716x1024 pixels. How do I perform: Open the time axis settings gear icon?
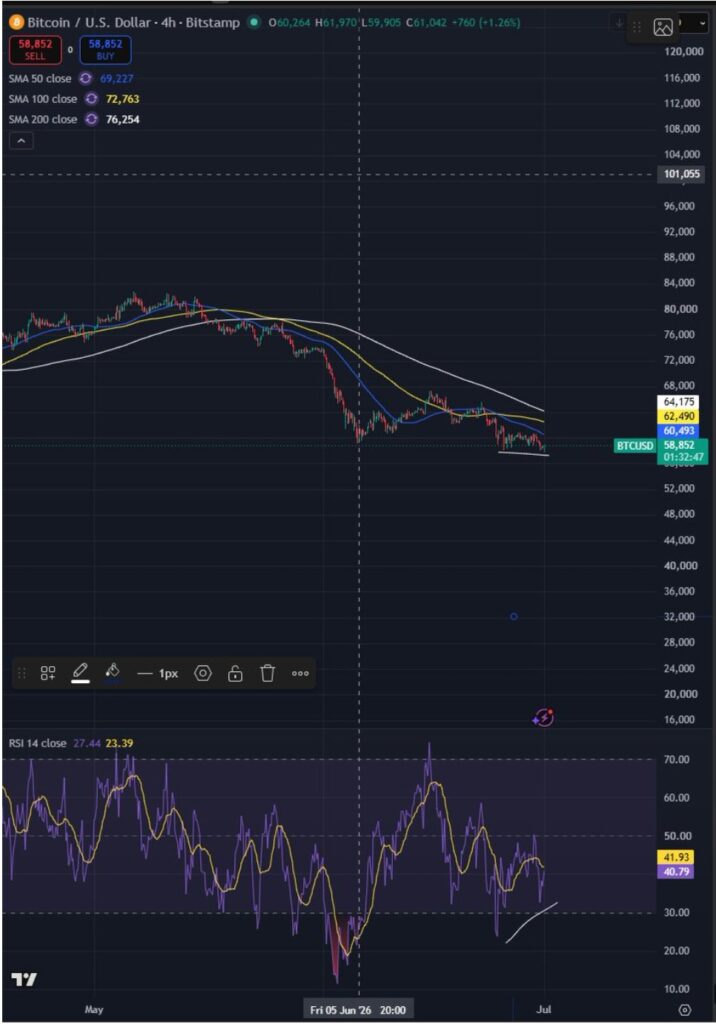click(x=685, y=1010)
